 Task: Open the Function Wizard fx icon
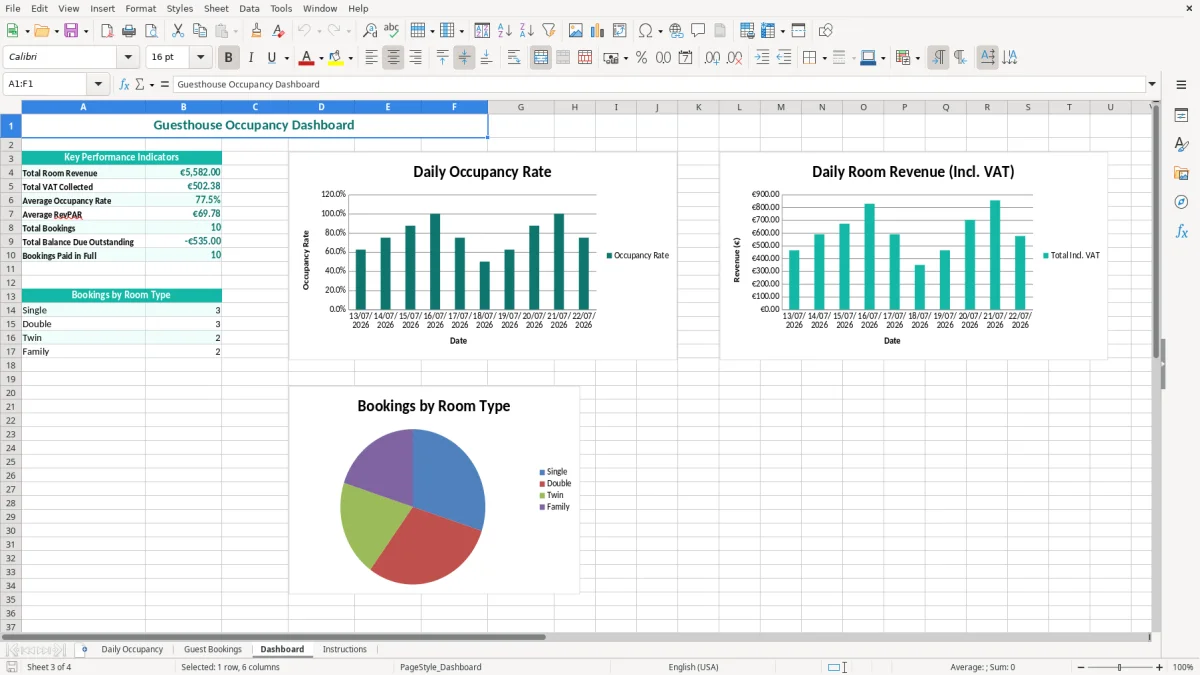tap(124, 84)
